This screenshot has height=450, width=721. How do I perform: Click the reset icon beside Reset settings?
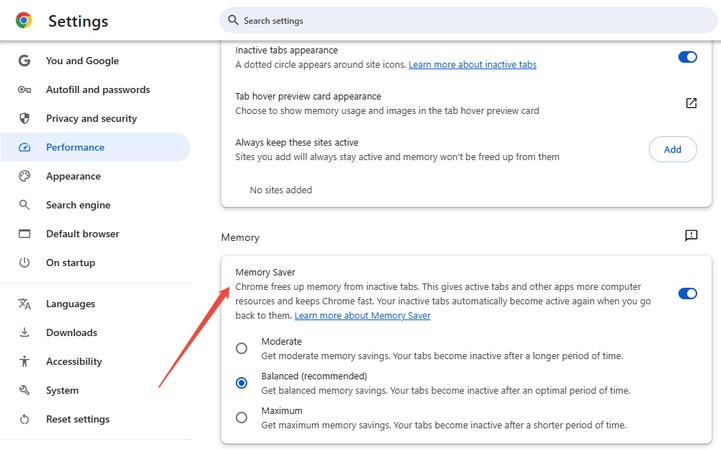point(24,419)
